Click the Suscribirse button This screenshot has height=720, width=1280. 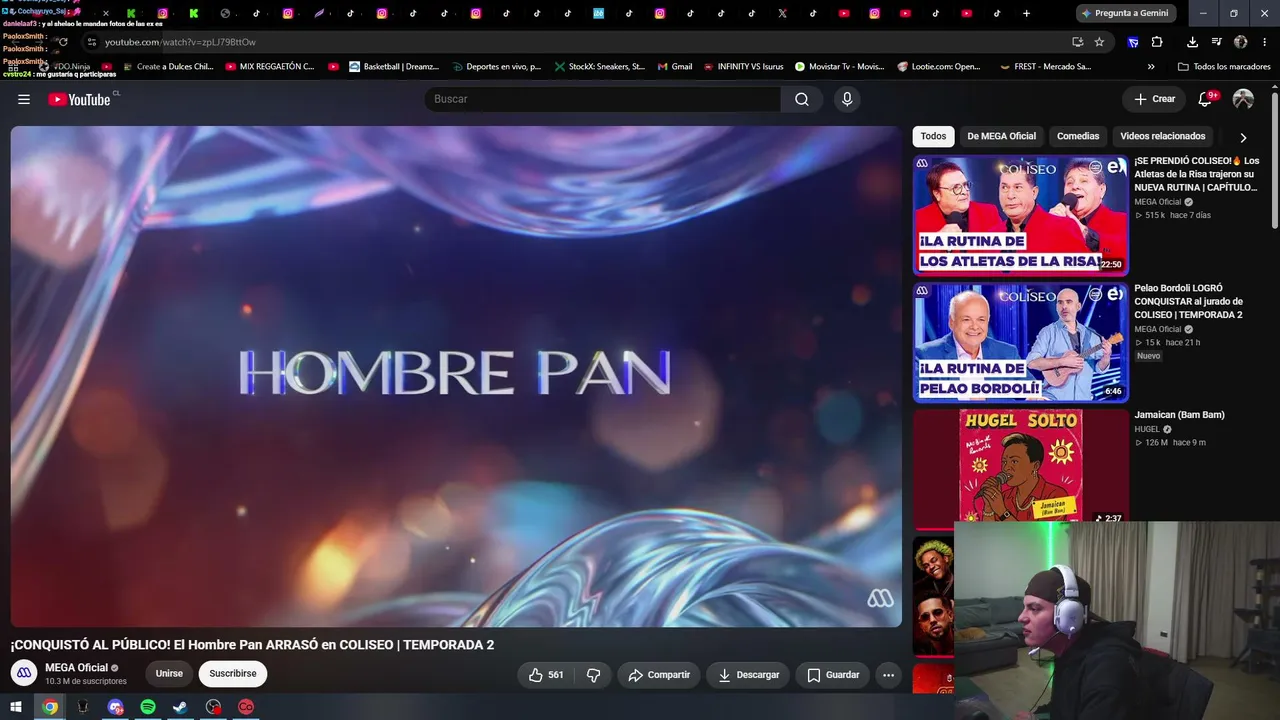point(233,674)
